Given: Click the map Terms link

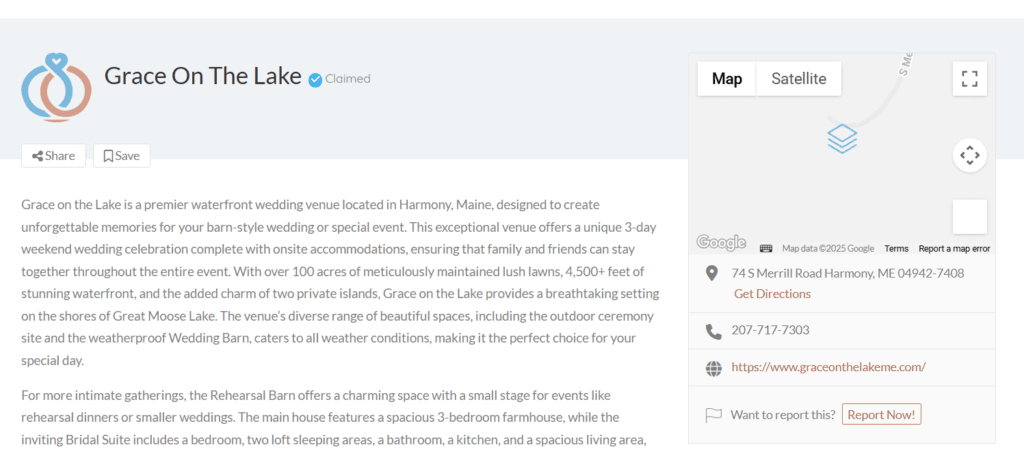Looking at the screenshot, I should tap(896, 248).
